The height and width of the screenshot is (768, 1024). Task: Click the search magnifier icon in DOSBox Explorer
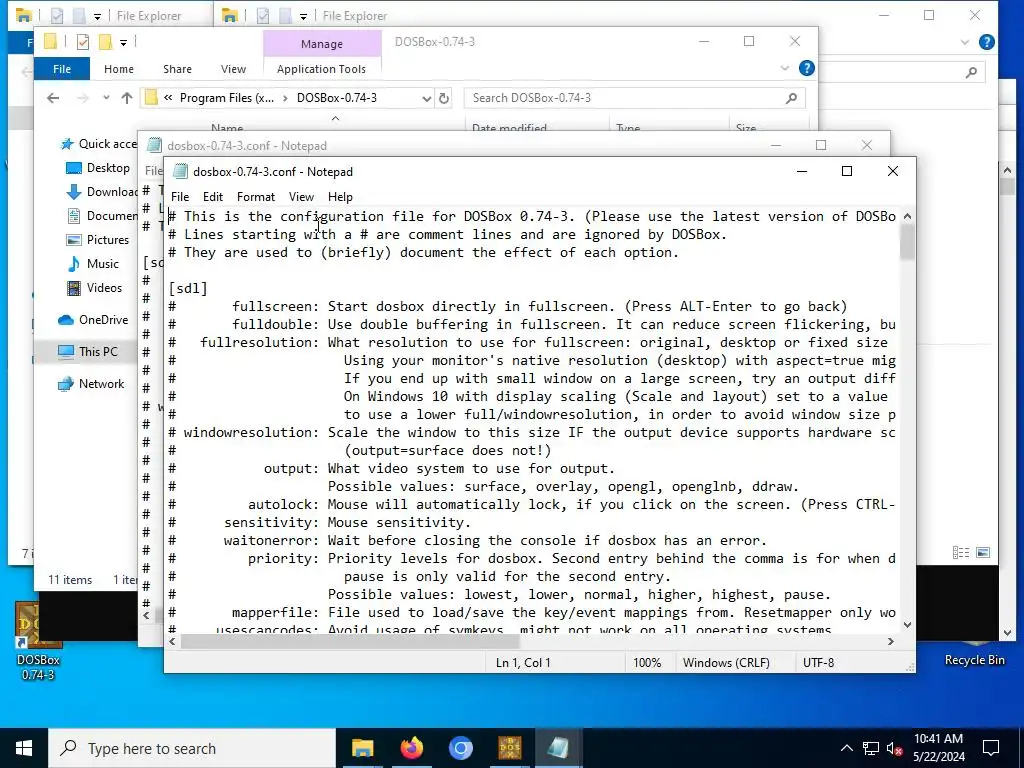click(792, 98)
